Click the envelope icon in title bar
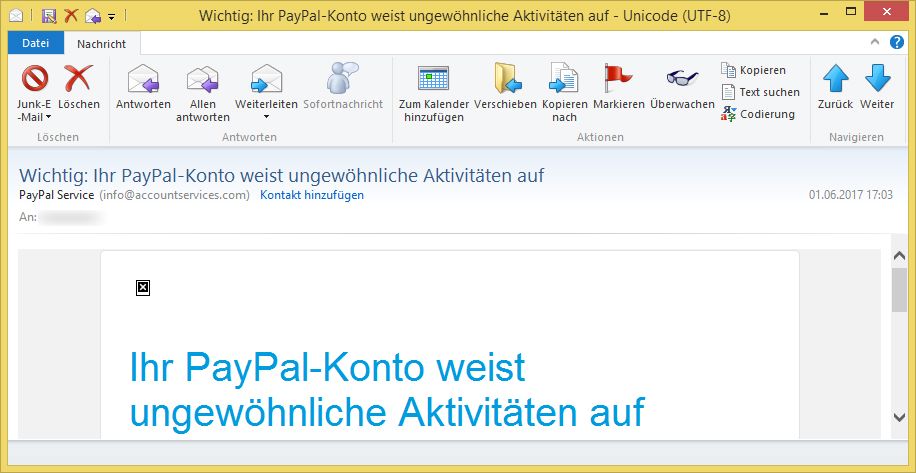 click(16, 16)
